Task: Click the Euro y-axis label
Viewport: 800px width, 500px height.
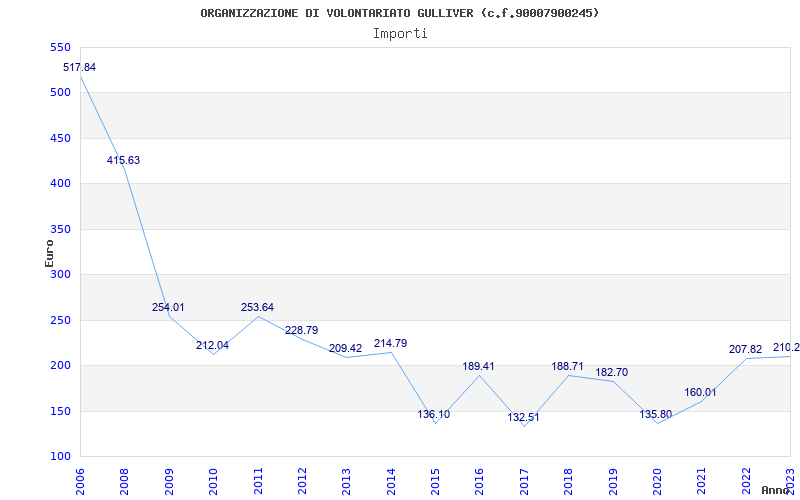Action: pos(49,253)
